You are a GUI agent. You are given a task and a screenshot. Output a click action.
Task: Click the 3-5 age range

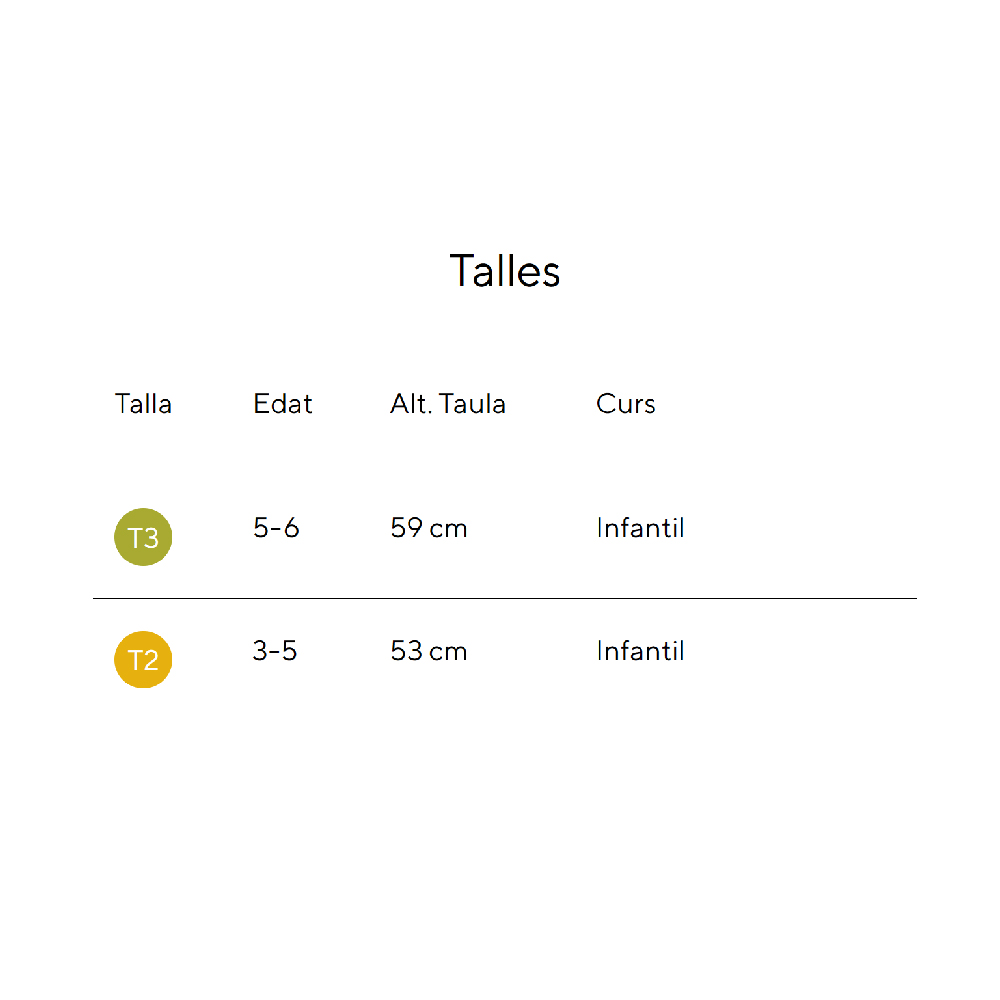[x=275, y=651]
